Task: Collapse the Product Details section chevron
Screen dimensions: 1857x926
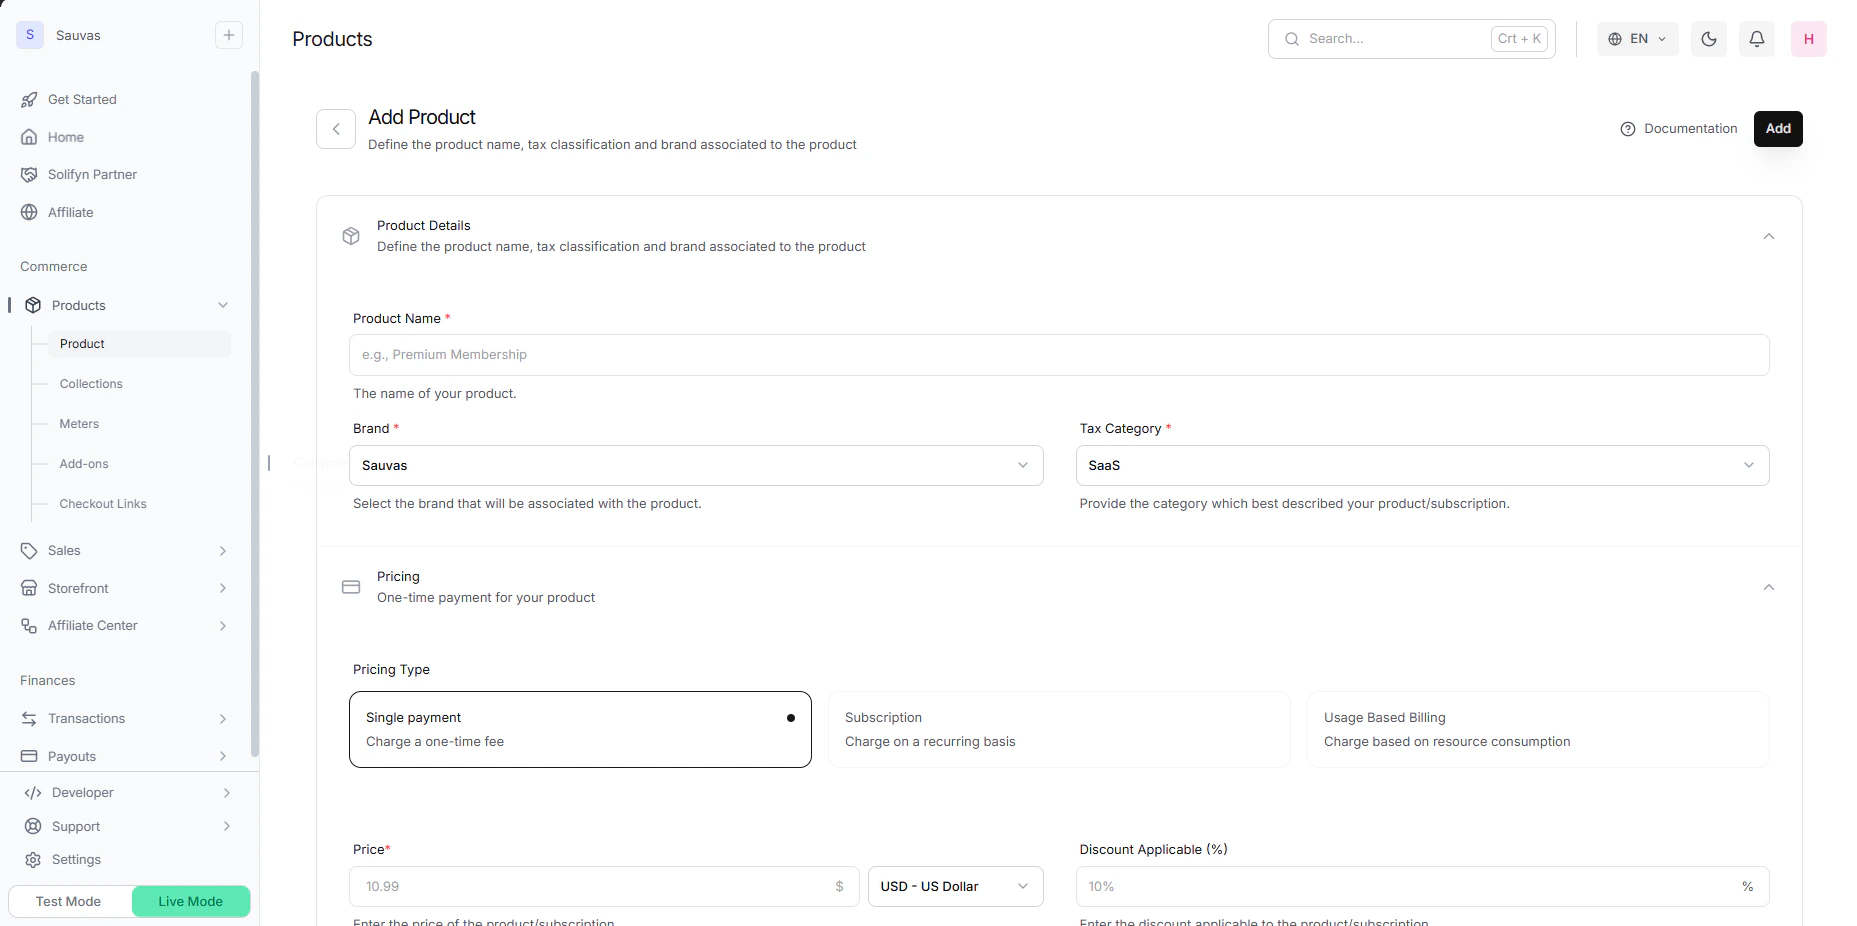Action: click(1769, 236)
